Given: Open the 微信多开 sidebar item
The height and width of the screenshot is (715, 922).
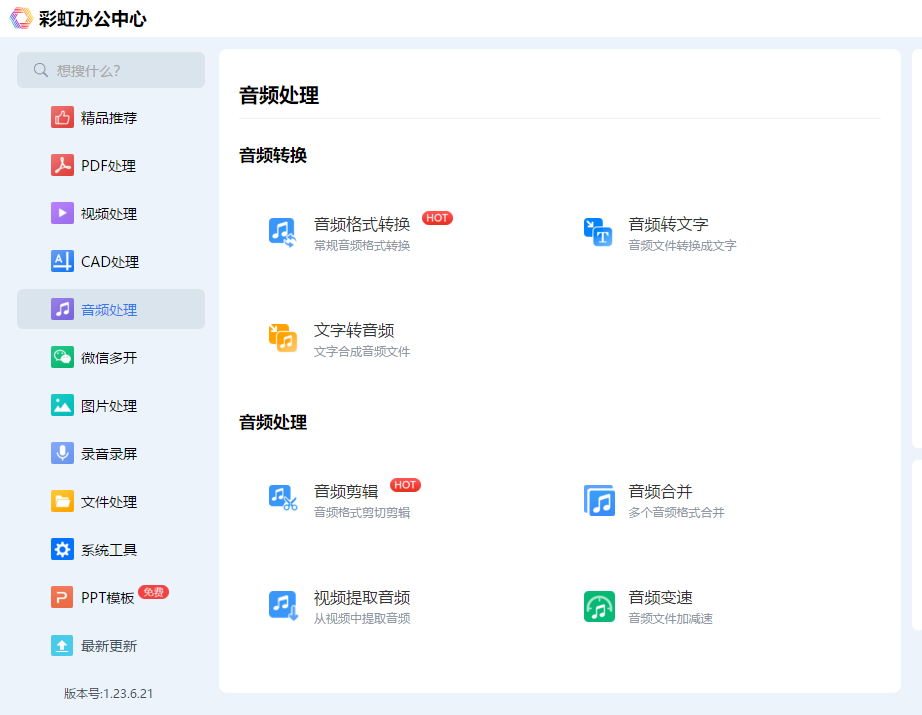Looking at the screenshot, I should tap(111, 358).
